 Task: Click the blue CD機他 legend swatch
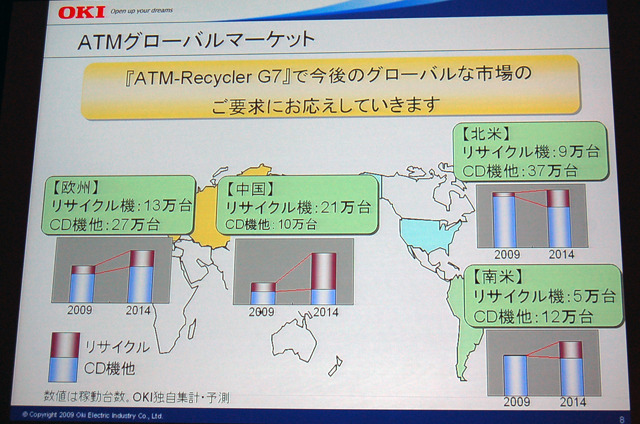(64, 370)
